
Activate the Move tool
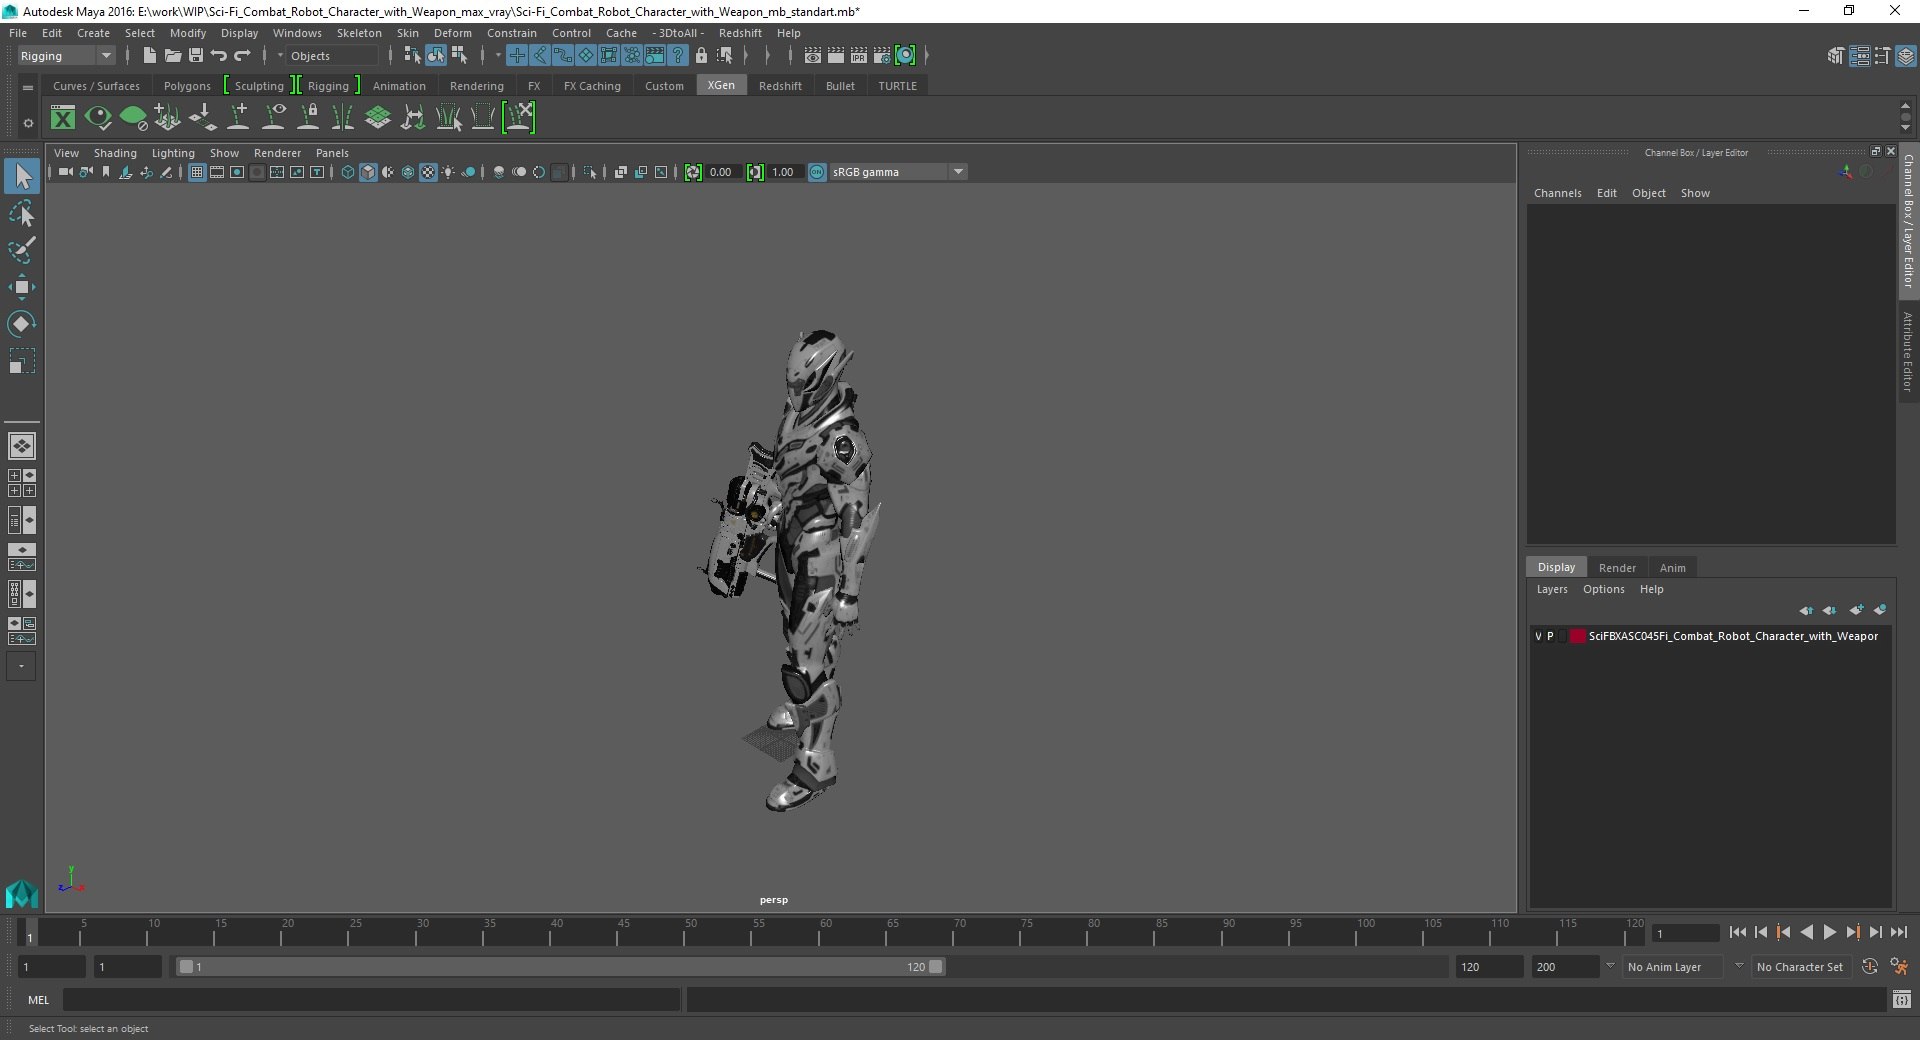pos(22,287)
